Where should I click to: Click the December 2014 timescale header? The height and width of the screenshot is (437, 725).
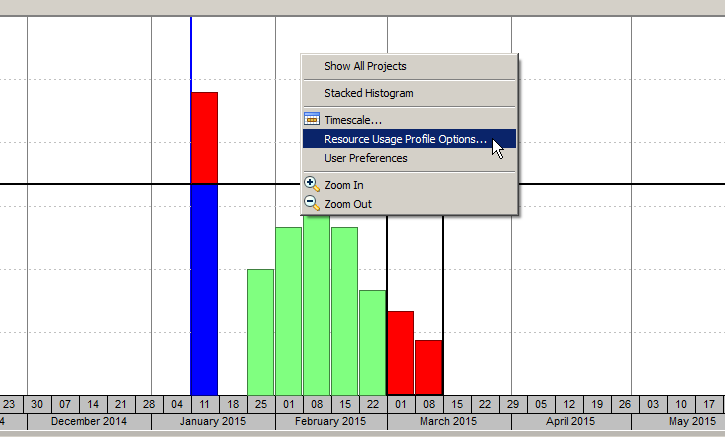pyautogui.click(x=89, y=422)
